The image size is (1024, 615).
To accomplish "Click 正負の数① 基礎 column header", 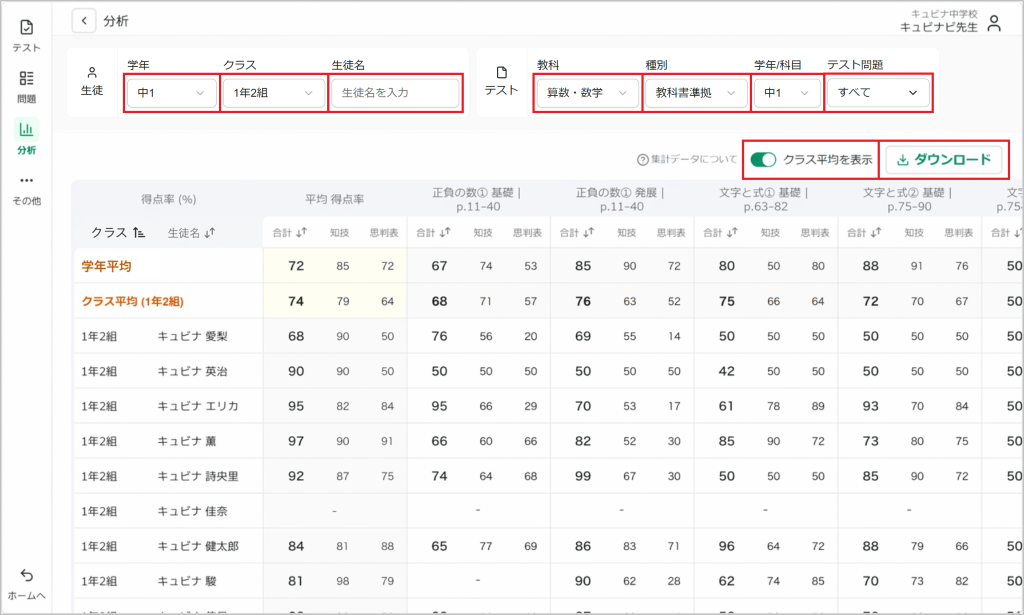I will 477,199.
